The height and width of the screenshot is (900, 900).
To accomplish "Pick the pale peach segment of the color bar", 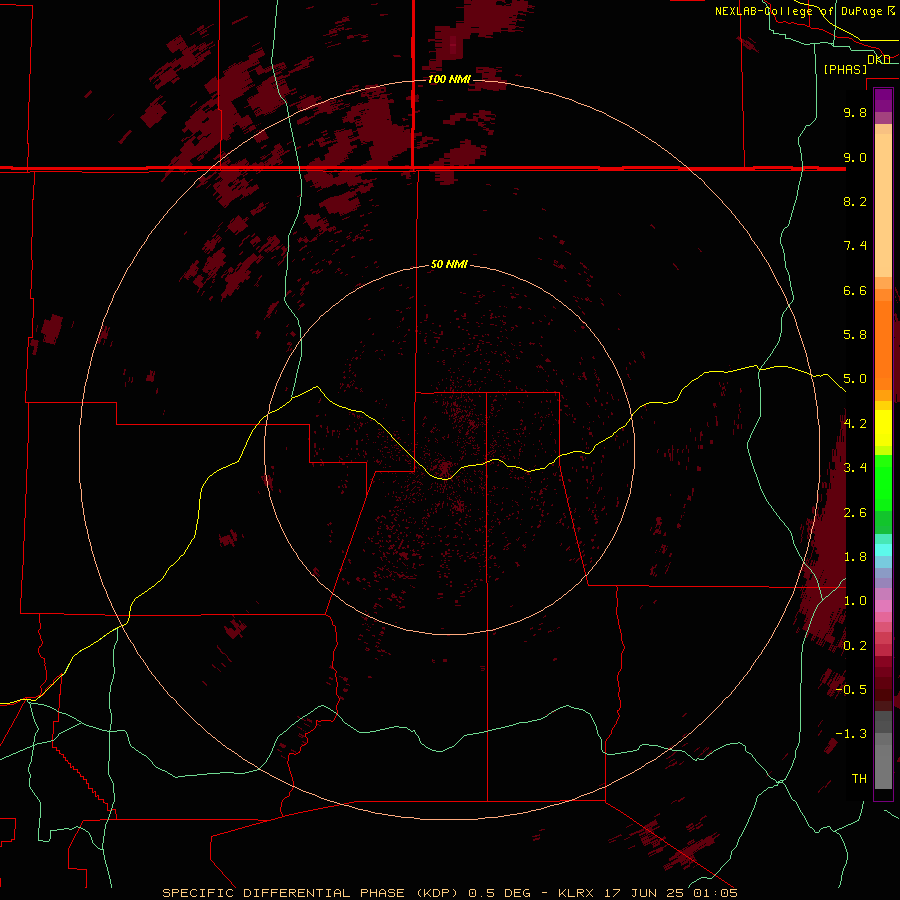I will coord(883,205).
